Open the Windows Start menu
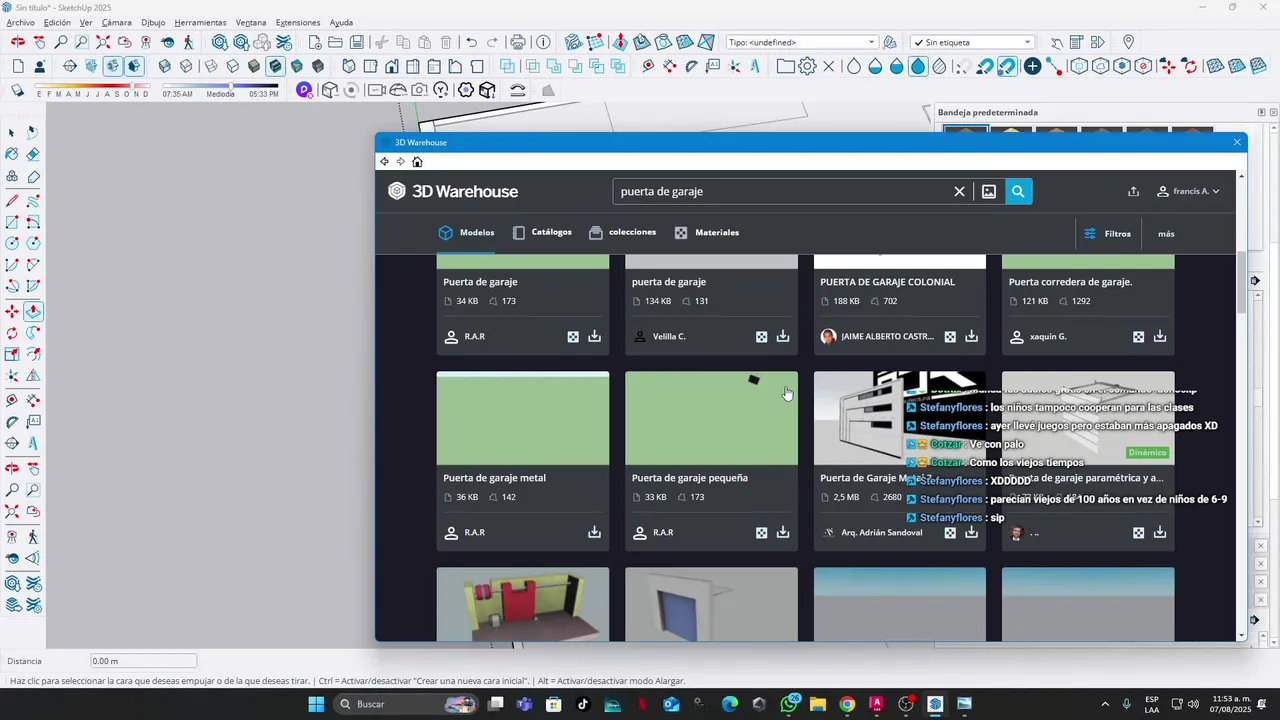The width and height of the screenshot is (1280, 720). coord(316,704)
